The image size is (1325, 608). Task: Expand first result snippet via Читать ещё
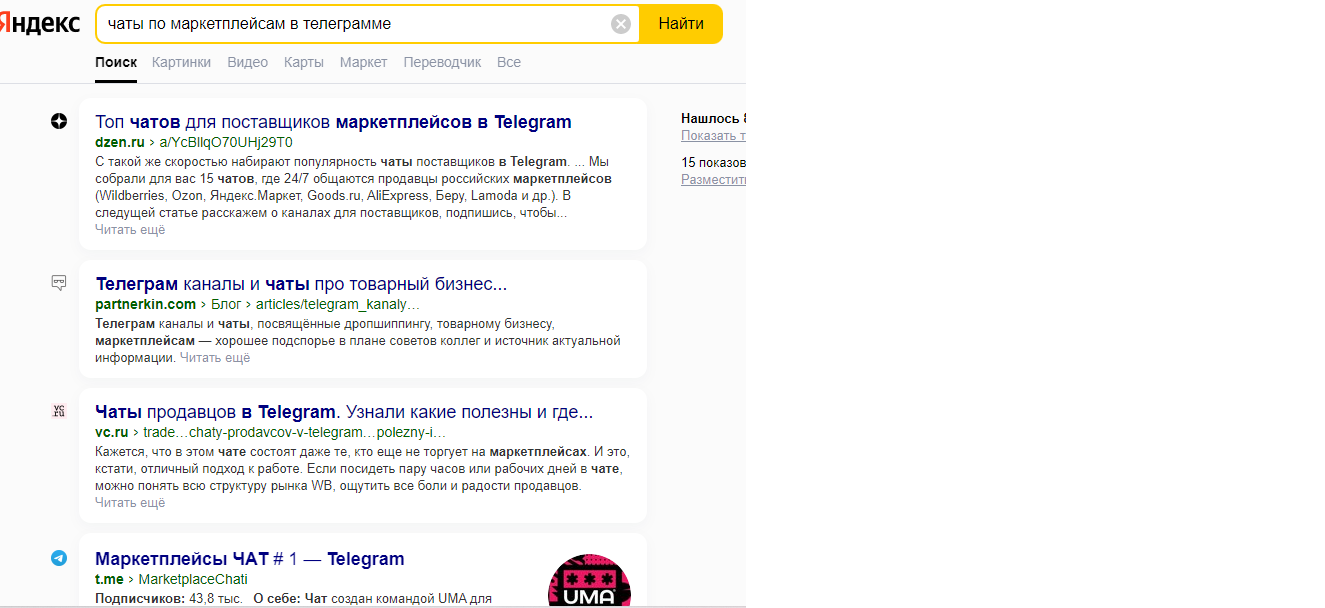click(x=130, y=230)
